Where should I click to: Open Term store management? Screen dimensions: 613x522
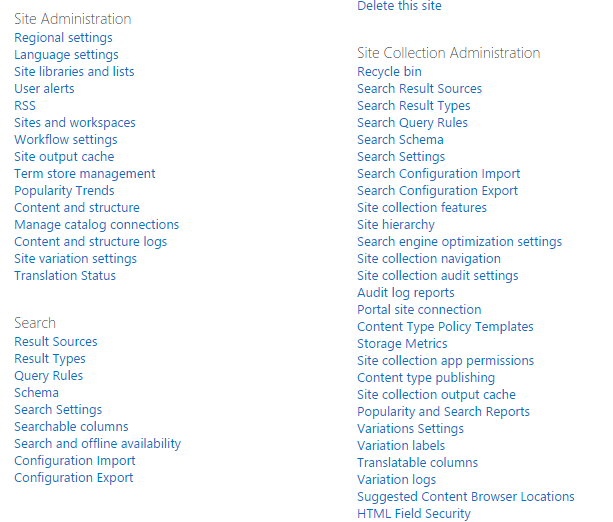click(x=84, y=174)
